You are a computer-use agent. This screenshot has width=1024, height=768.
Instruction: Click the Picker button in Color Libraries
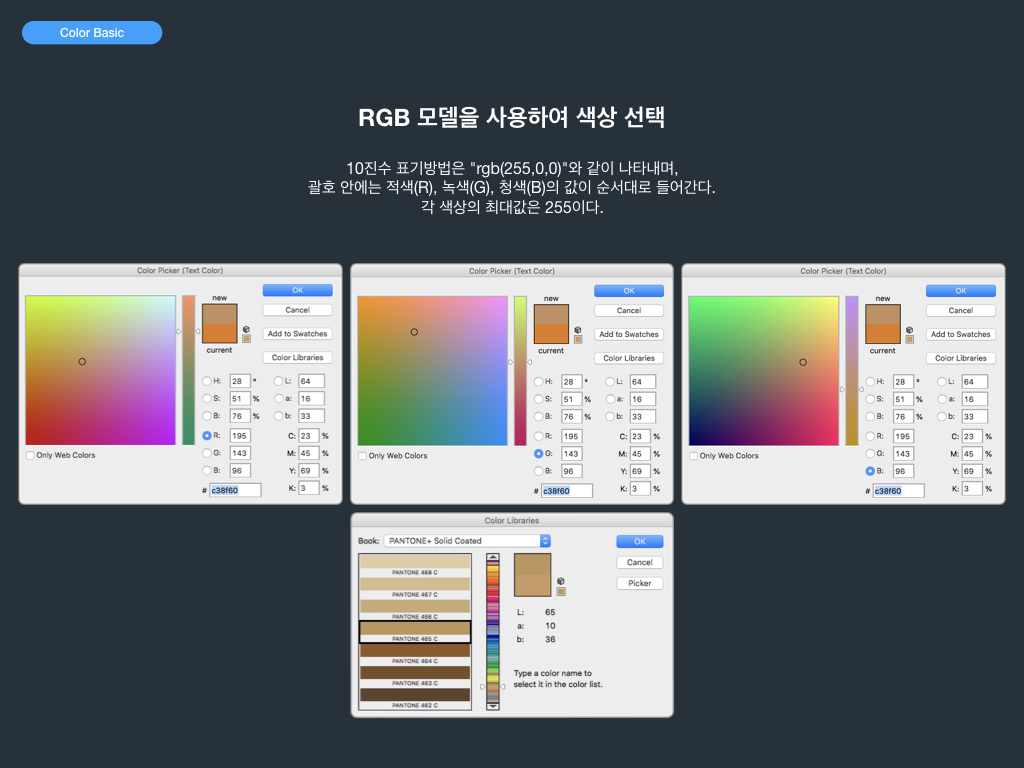(x=639, y=583)
